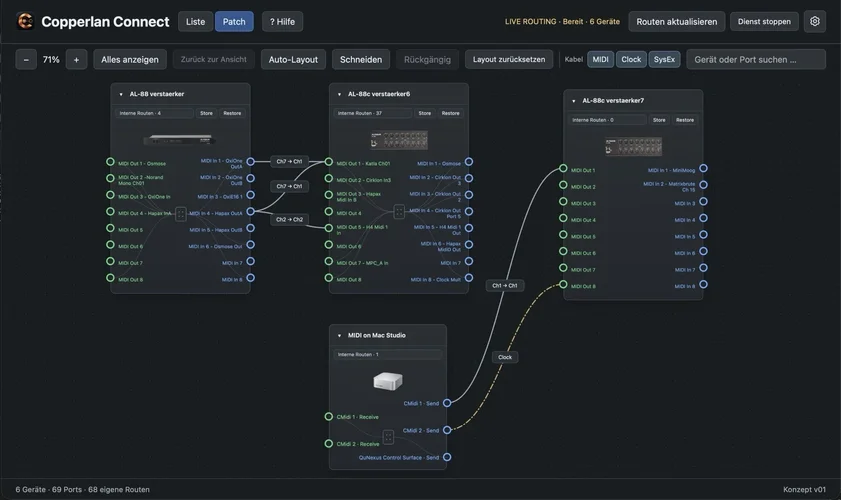Viewport: 841px width, 500px height.
Task: Click the internal router node in AL-88c verstaerker6
Action: (x=399, y=211)
